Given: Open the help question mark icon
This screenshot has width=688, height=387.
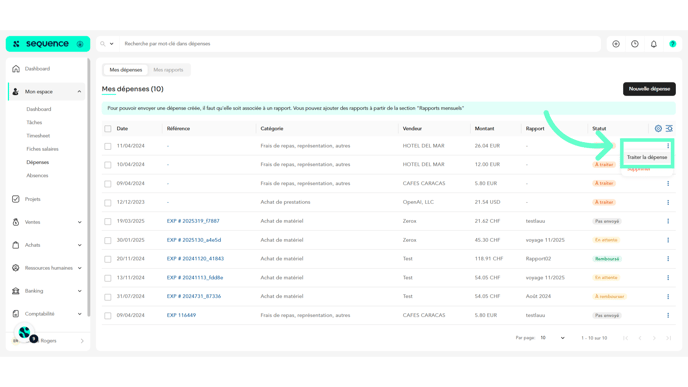Looking at the screenshot, I should pos(673,44).
